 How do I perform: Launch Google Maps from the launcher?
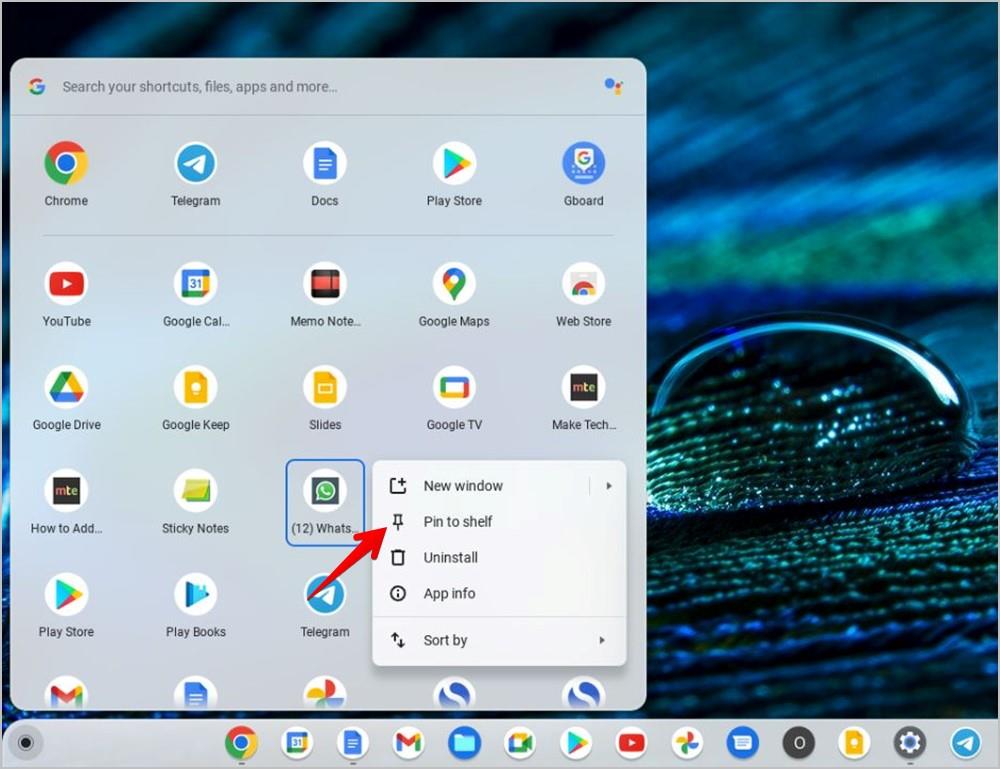pyautogui.click(x=454, y=284)
